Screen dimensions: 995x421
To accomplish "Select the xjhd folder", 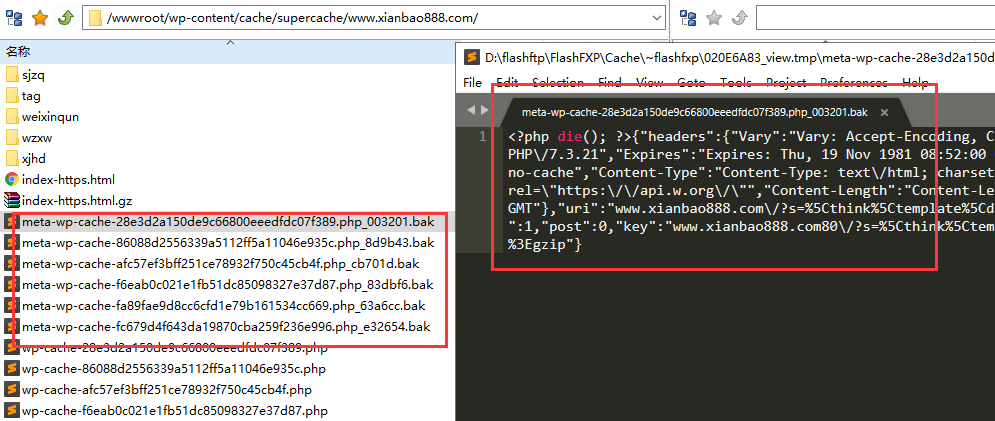I will [x=34, y=159].
